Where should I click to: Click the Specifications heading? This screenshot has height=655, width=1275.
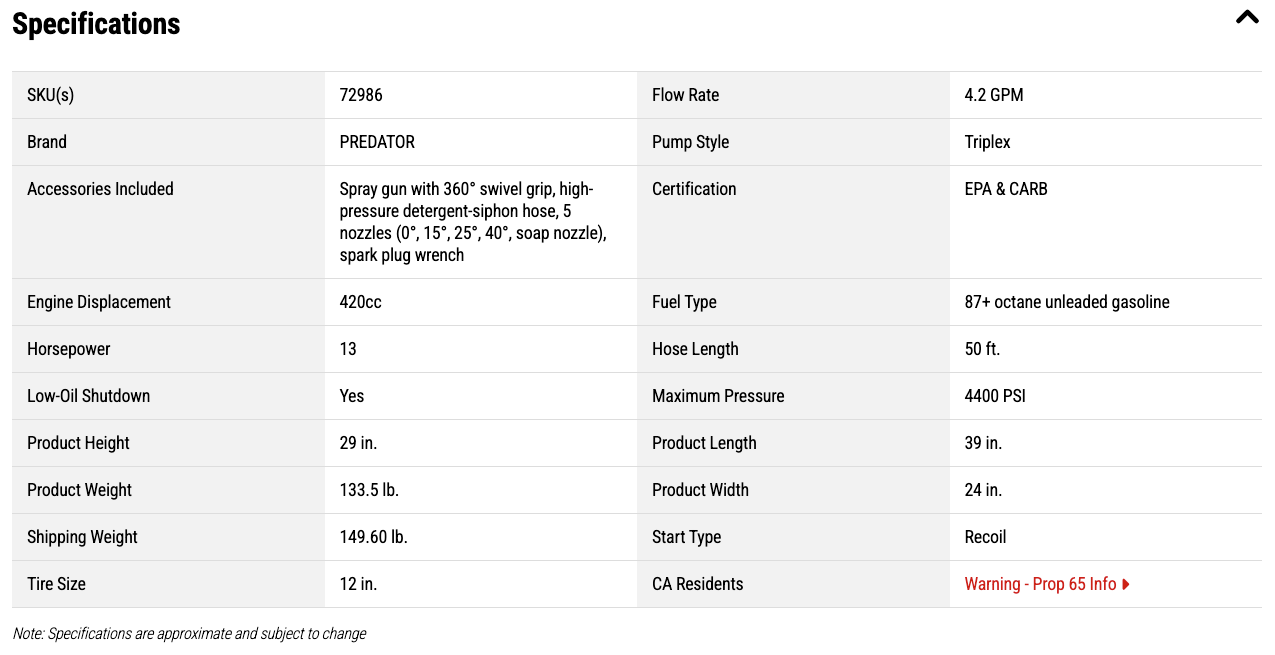[96, 24]
